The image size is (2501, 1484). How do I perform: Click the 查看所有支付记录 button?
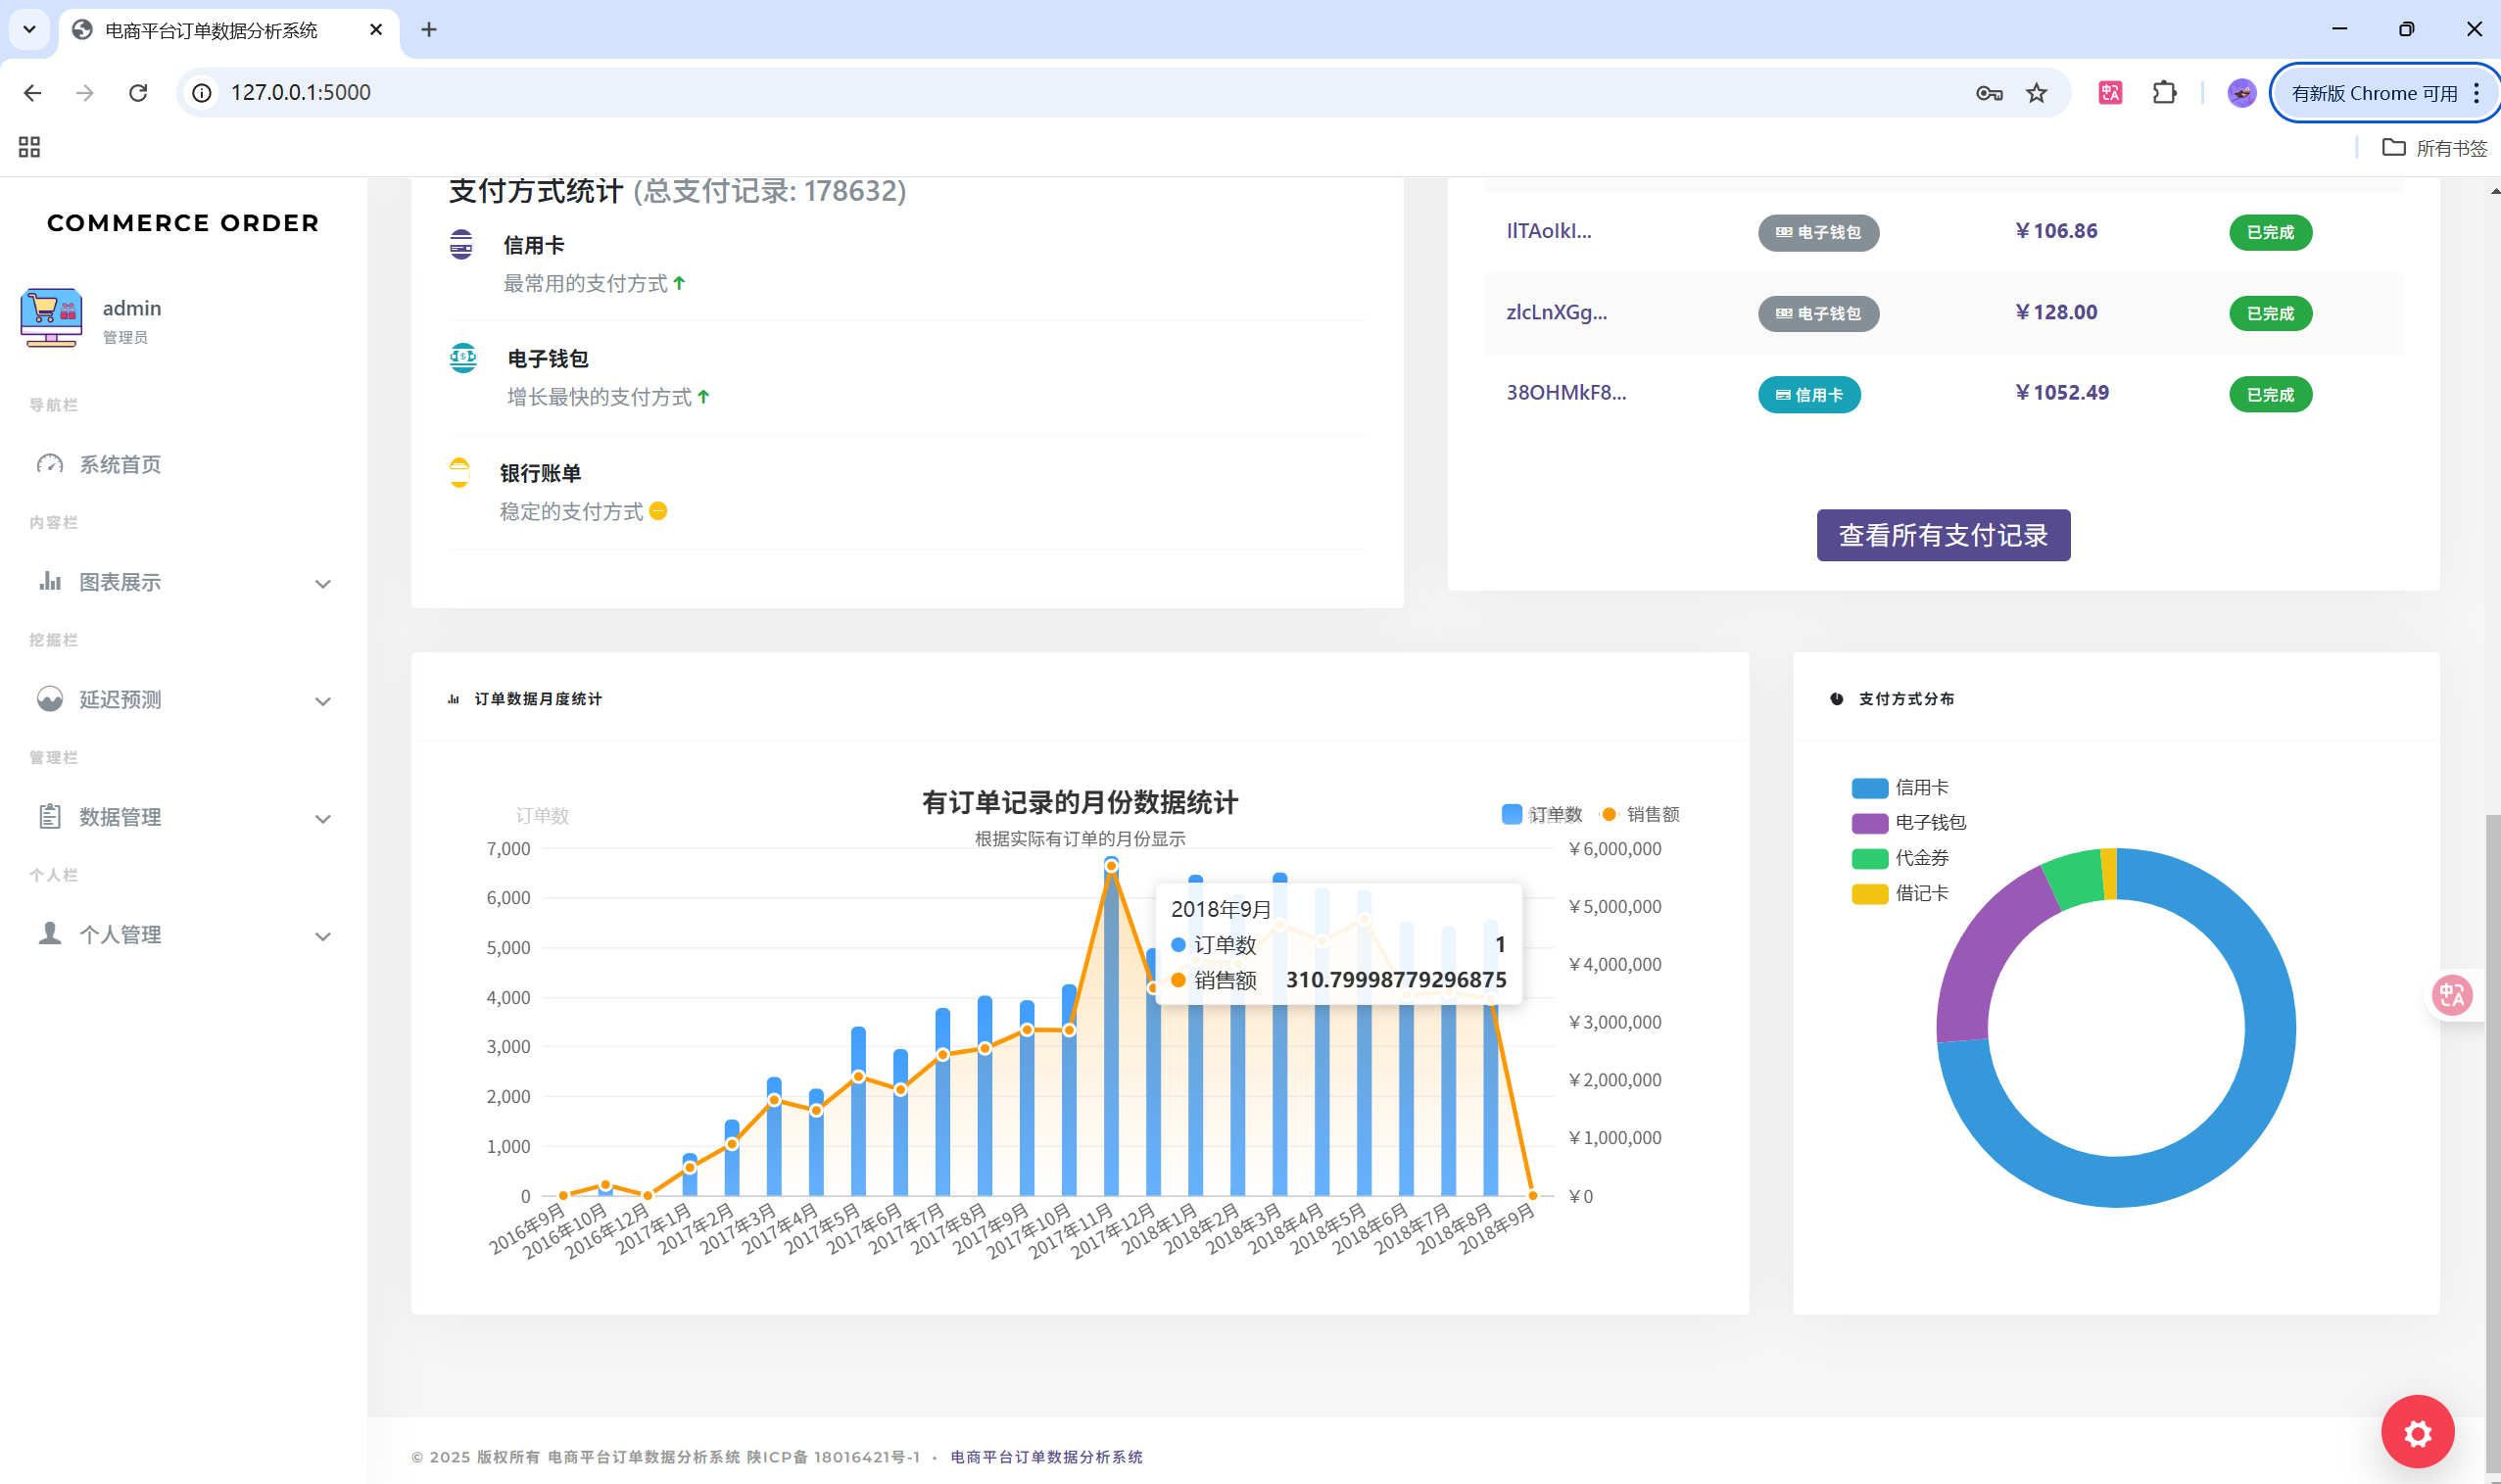click(1942, 535)
